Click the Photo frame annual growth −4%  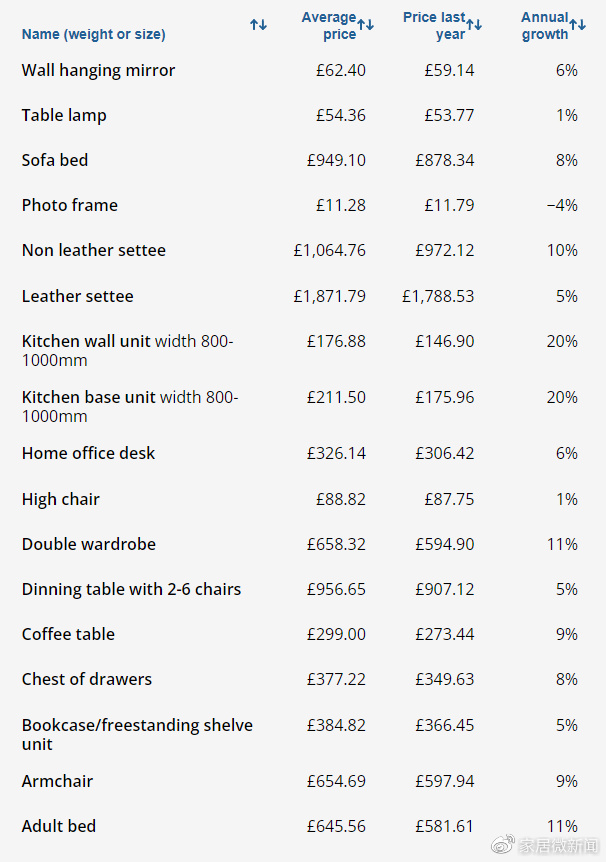(x=562, y=205)
